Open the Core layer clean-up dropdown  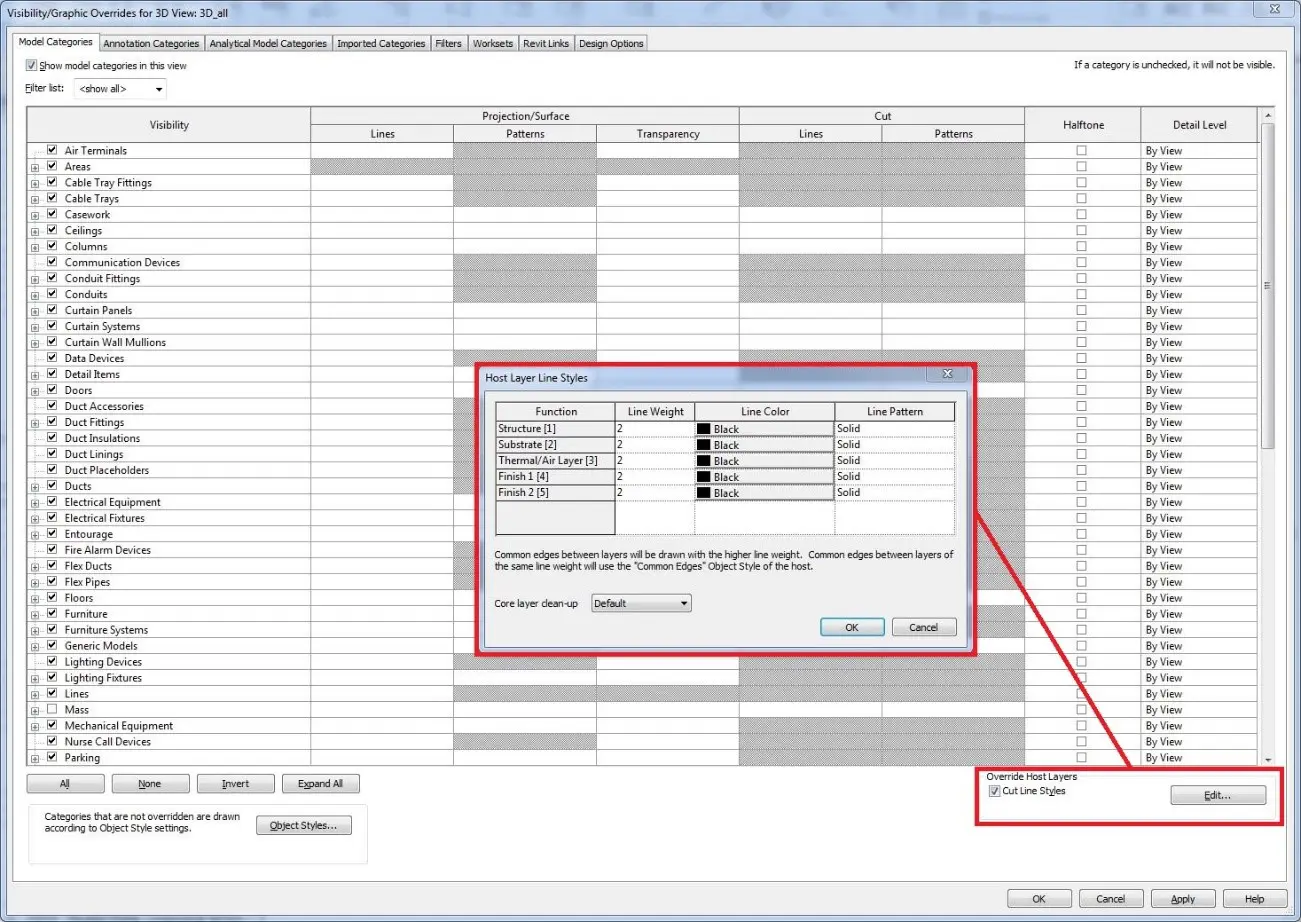click(x=641, y=603)
